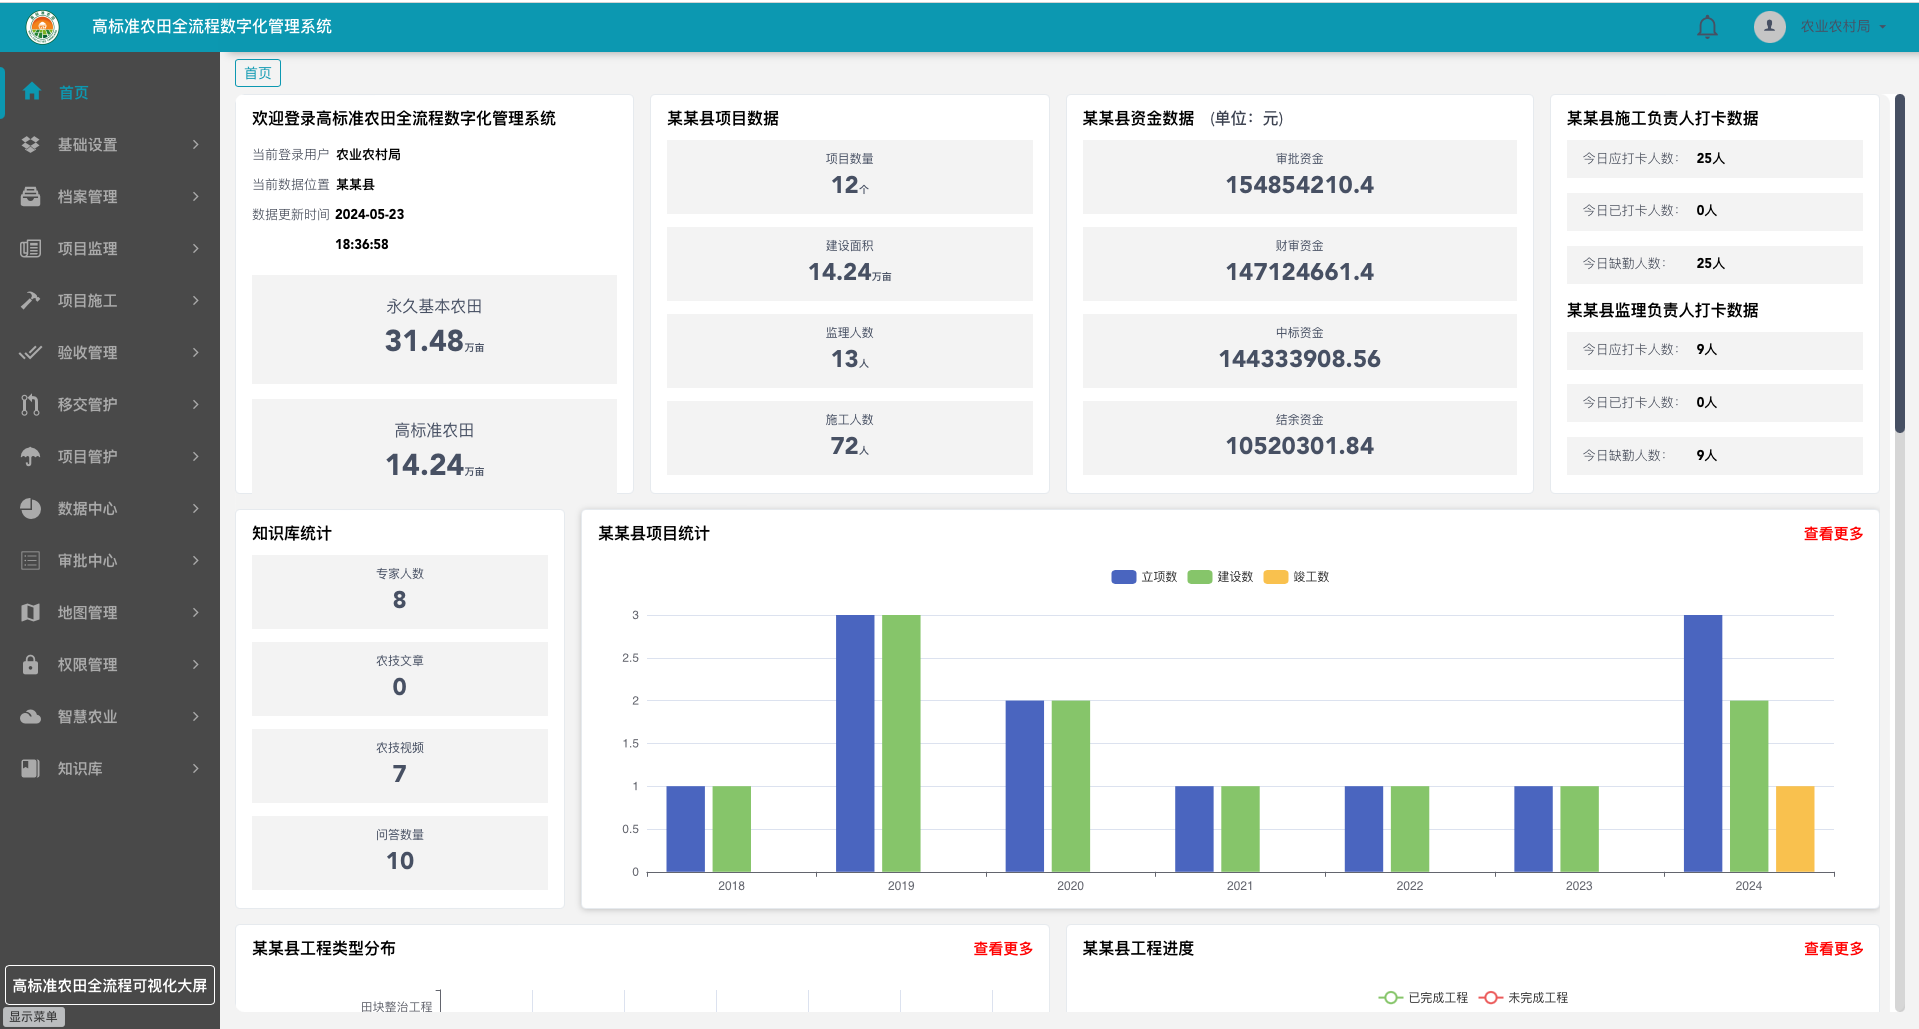Click the 问答数量 10 card

(x=400, y=853)
